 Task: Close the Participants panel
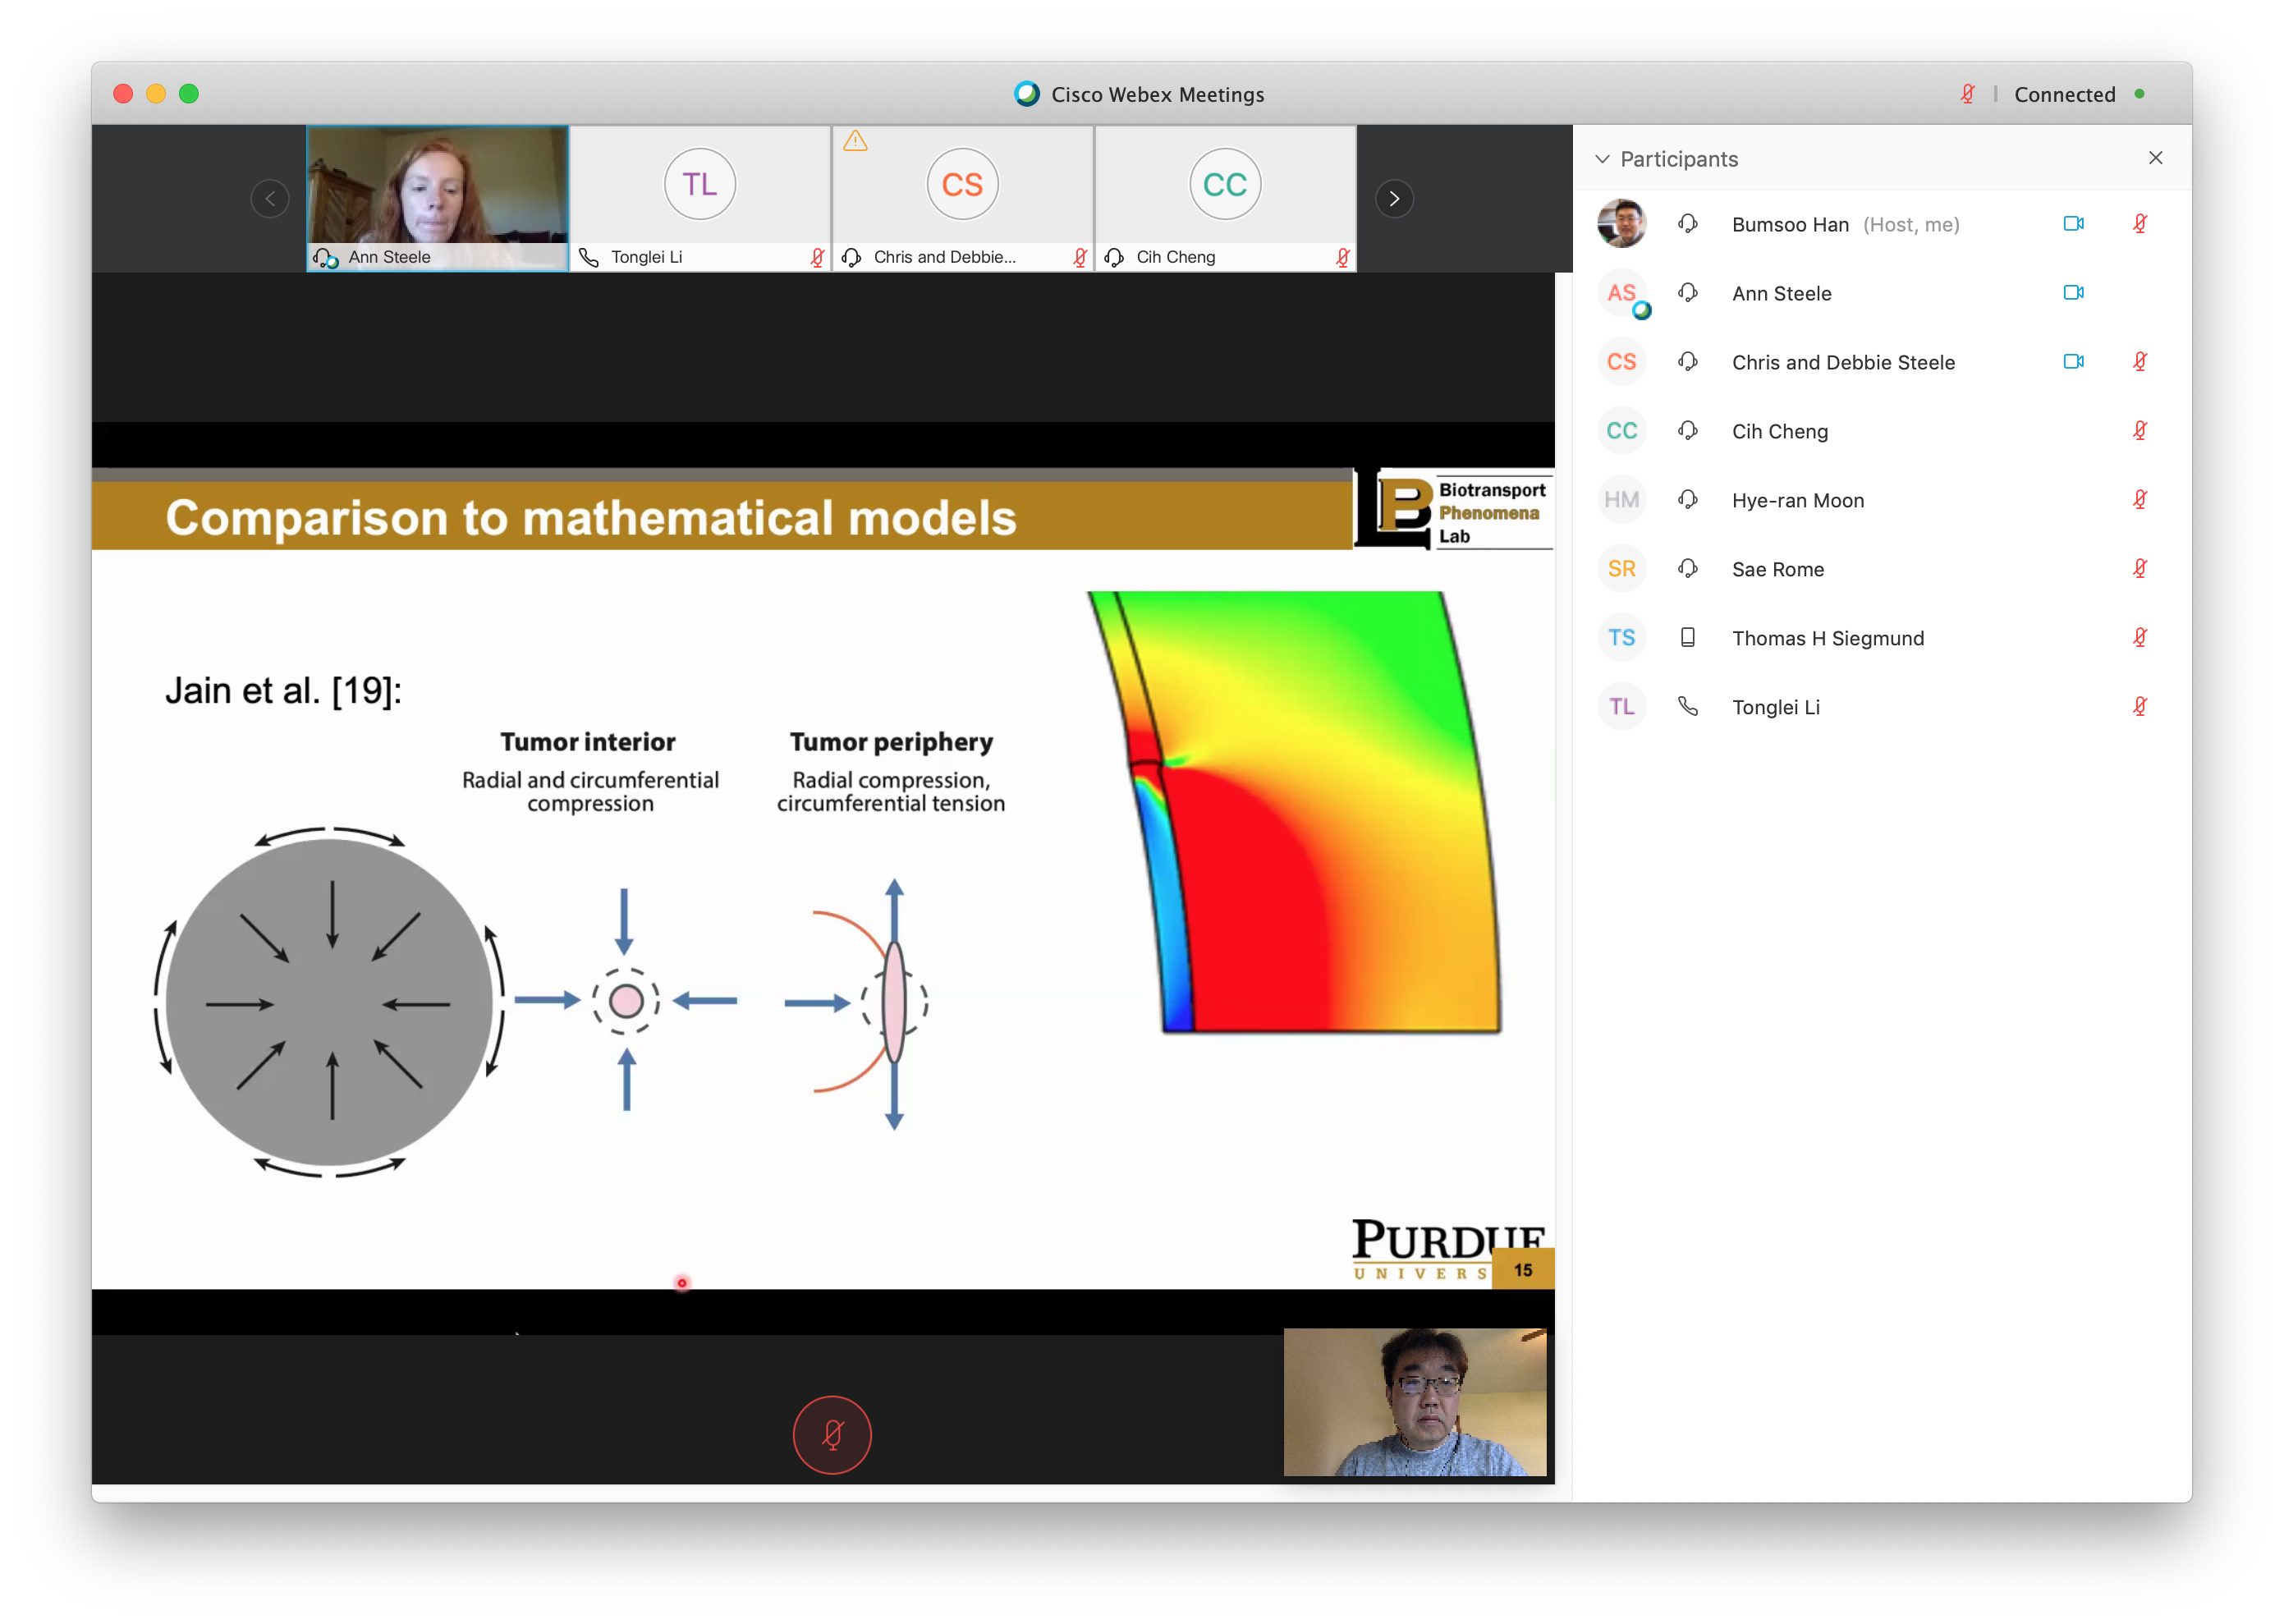tap(2156, 158)
